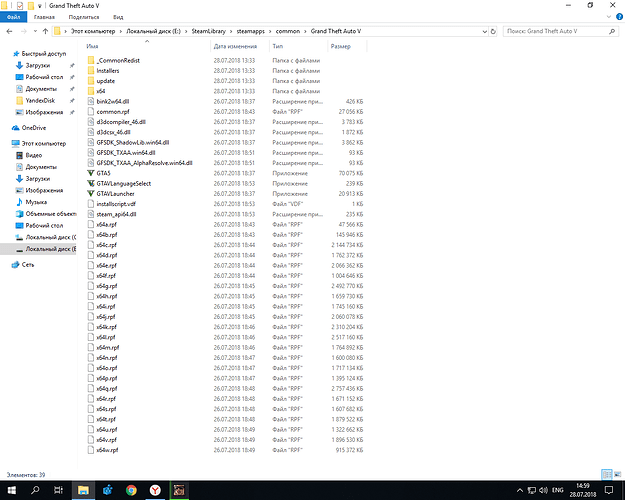Sort by the Дата изменения column header
625x500 pixels.
(x=236, y=46)
